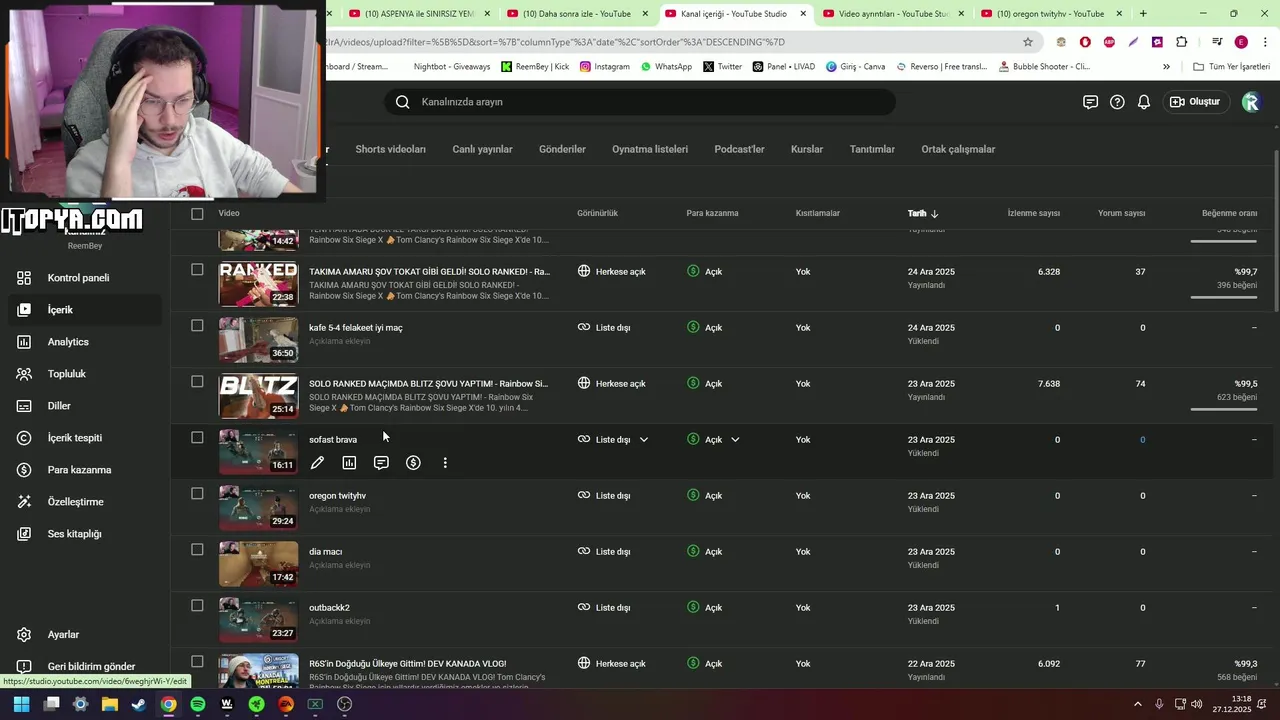Open the WhatsApp bookmark
Viewport: 1280px width, 720px height.
click(x=666, y=67)
